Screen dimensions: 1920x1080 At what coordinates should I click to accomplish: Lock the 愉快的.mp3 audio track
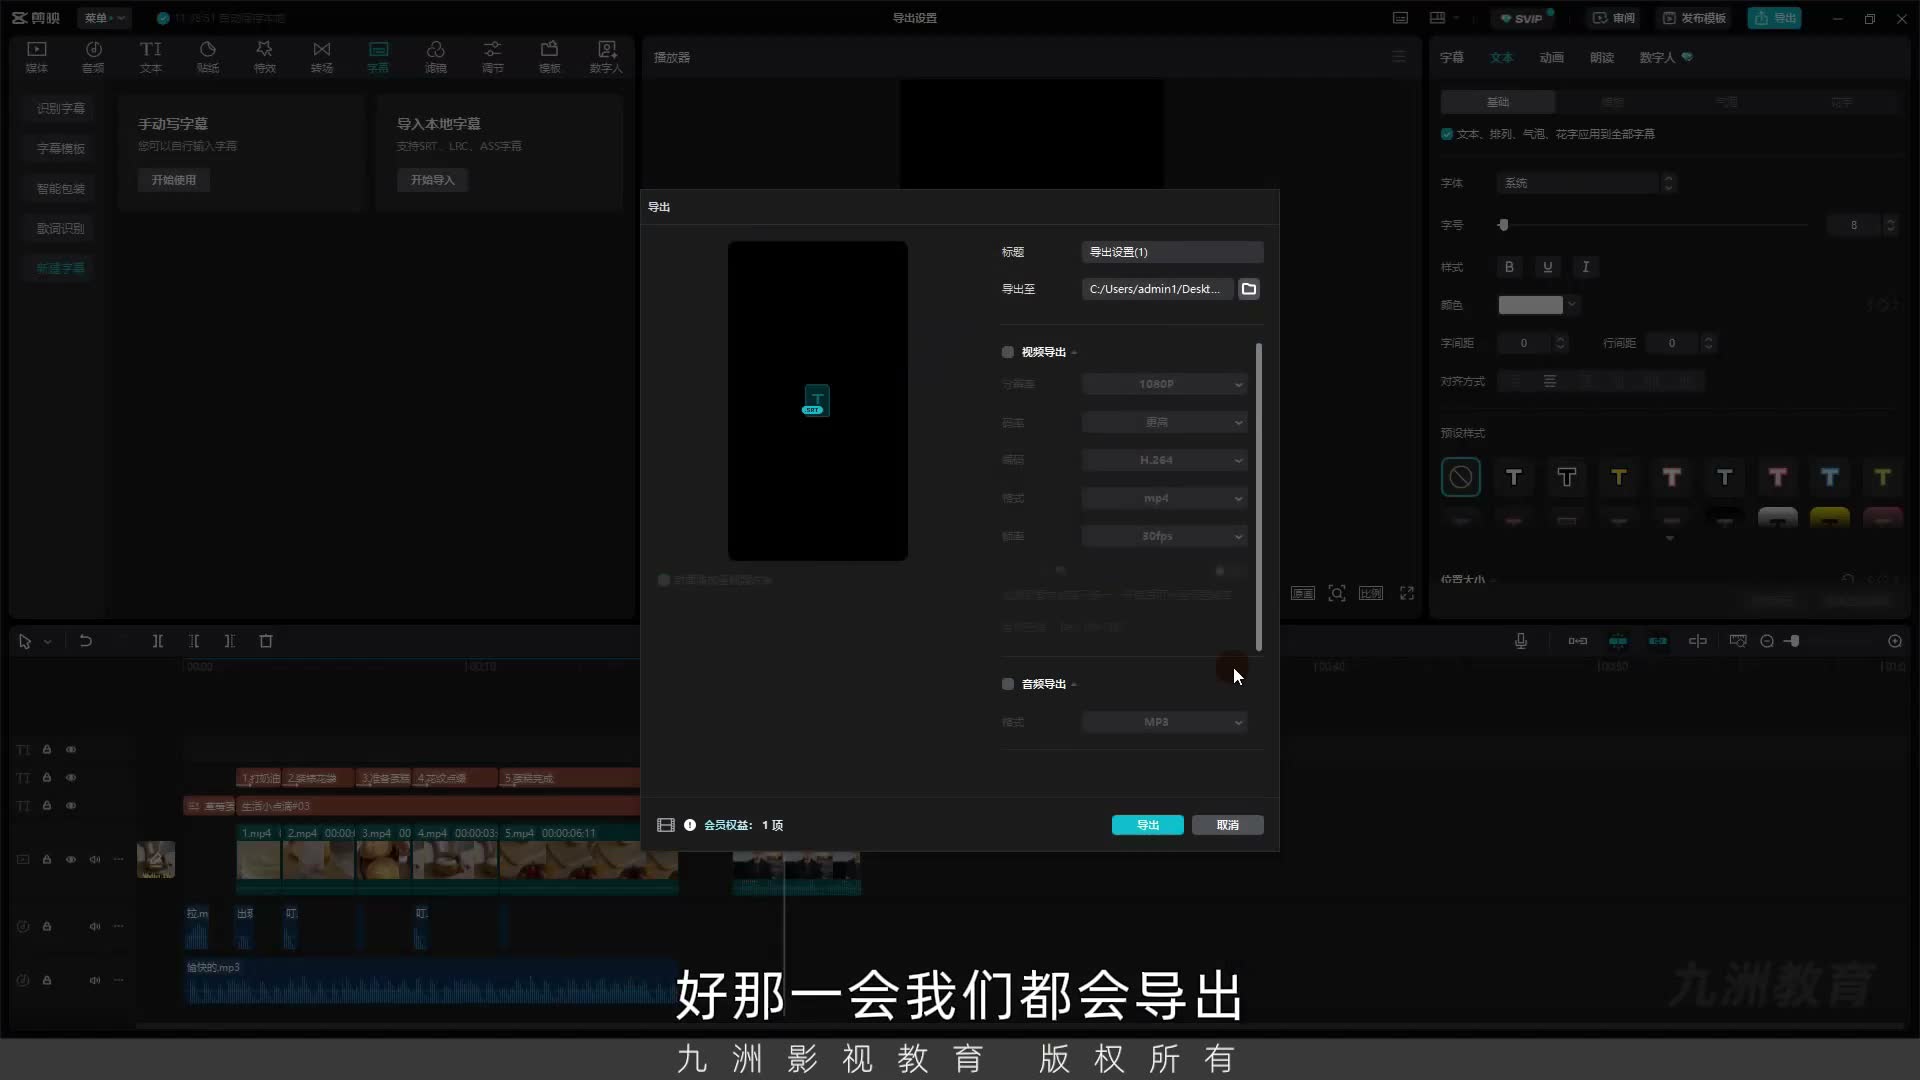click(x=46, y=980)
